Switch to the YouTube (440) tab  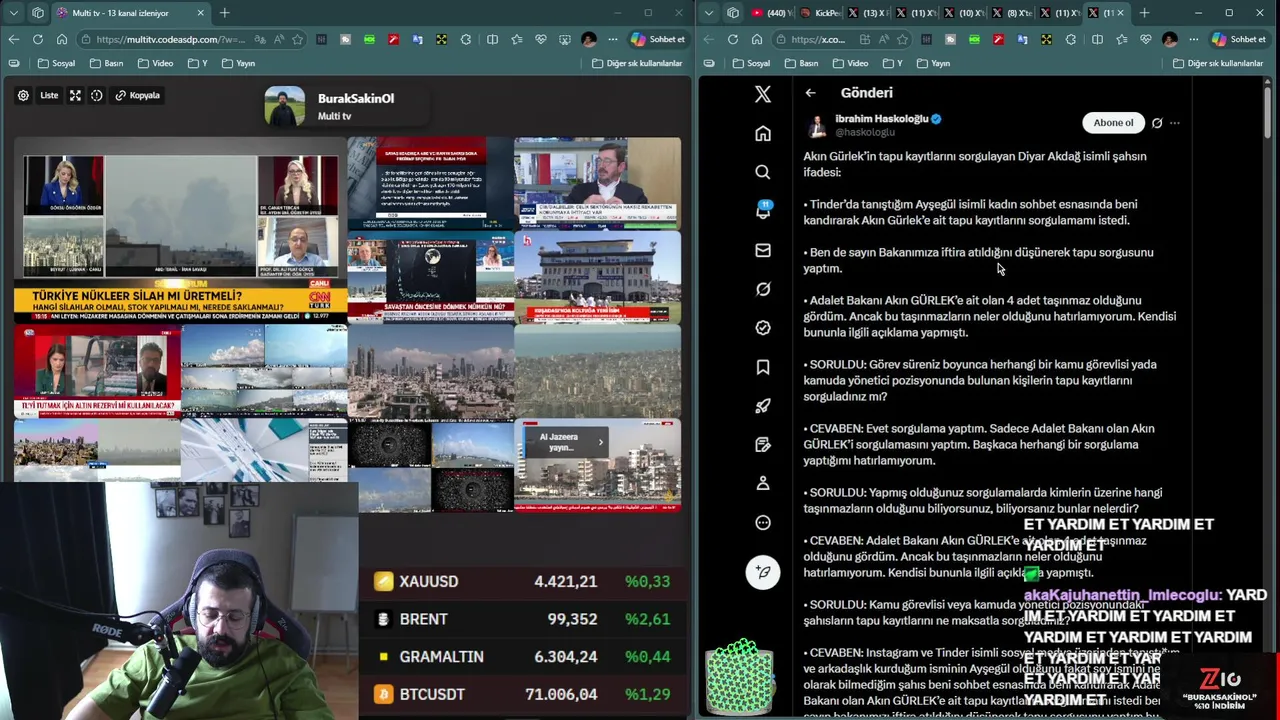(x=770, y=13)
